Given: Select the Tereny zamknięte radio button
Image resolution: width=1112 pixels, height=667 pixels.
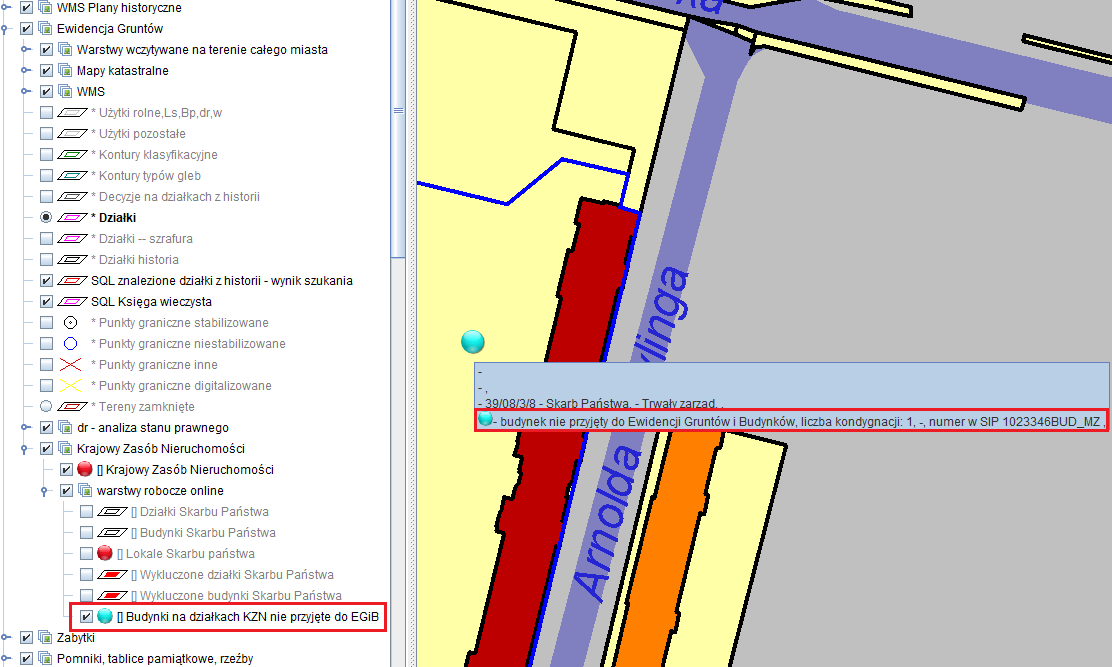Looking at the screenshot, I should 46,407.
